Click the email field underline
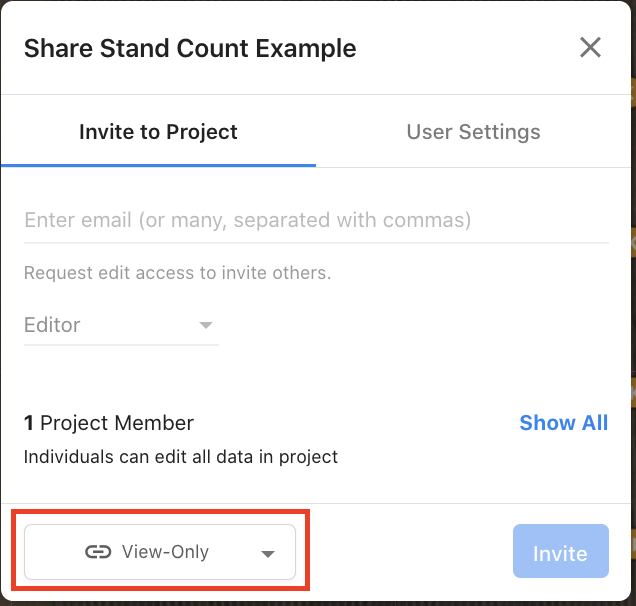 [x=316, y=243]
